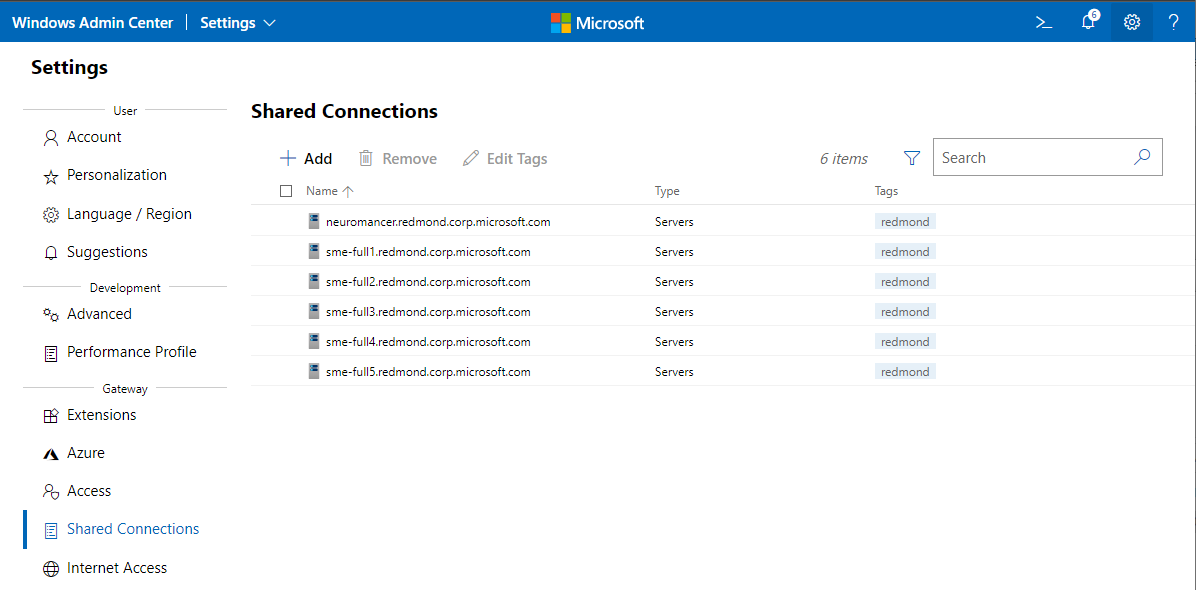Screen dimensions: 1196x590
Task: Open the help question mark icon
Action: point(1174,22)
